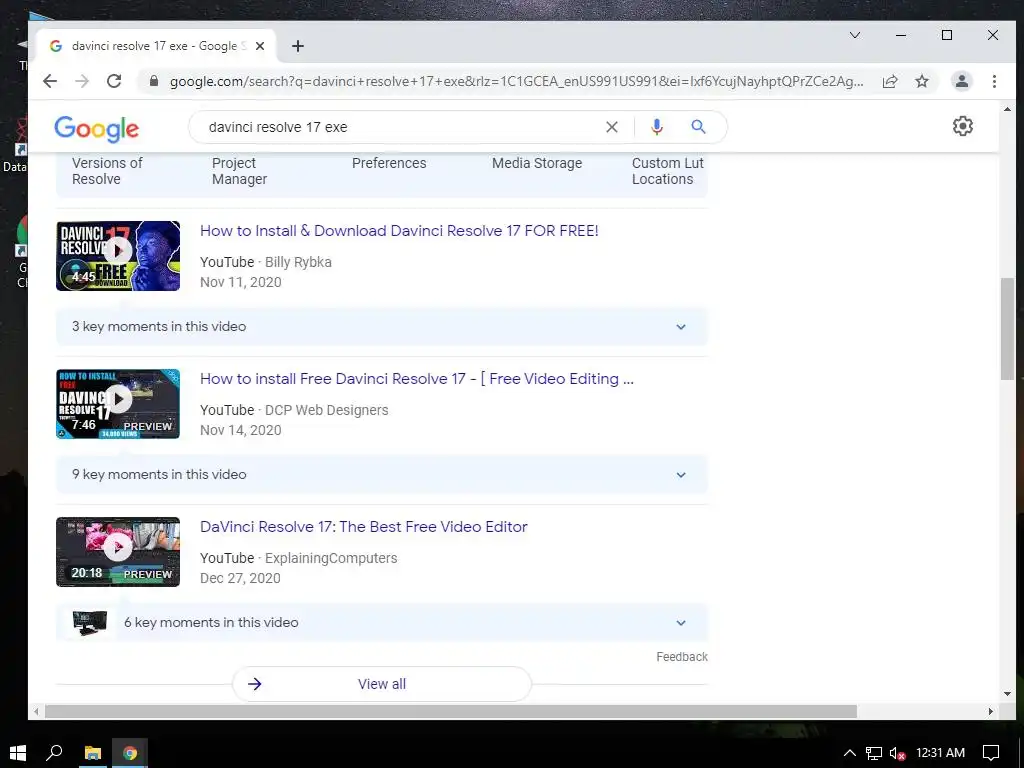Share this page from address bar

[x=890, y=81]
